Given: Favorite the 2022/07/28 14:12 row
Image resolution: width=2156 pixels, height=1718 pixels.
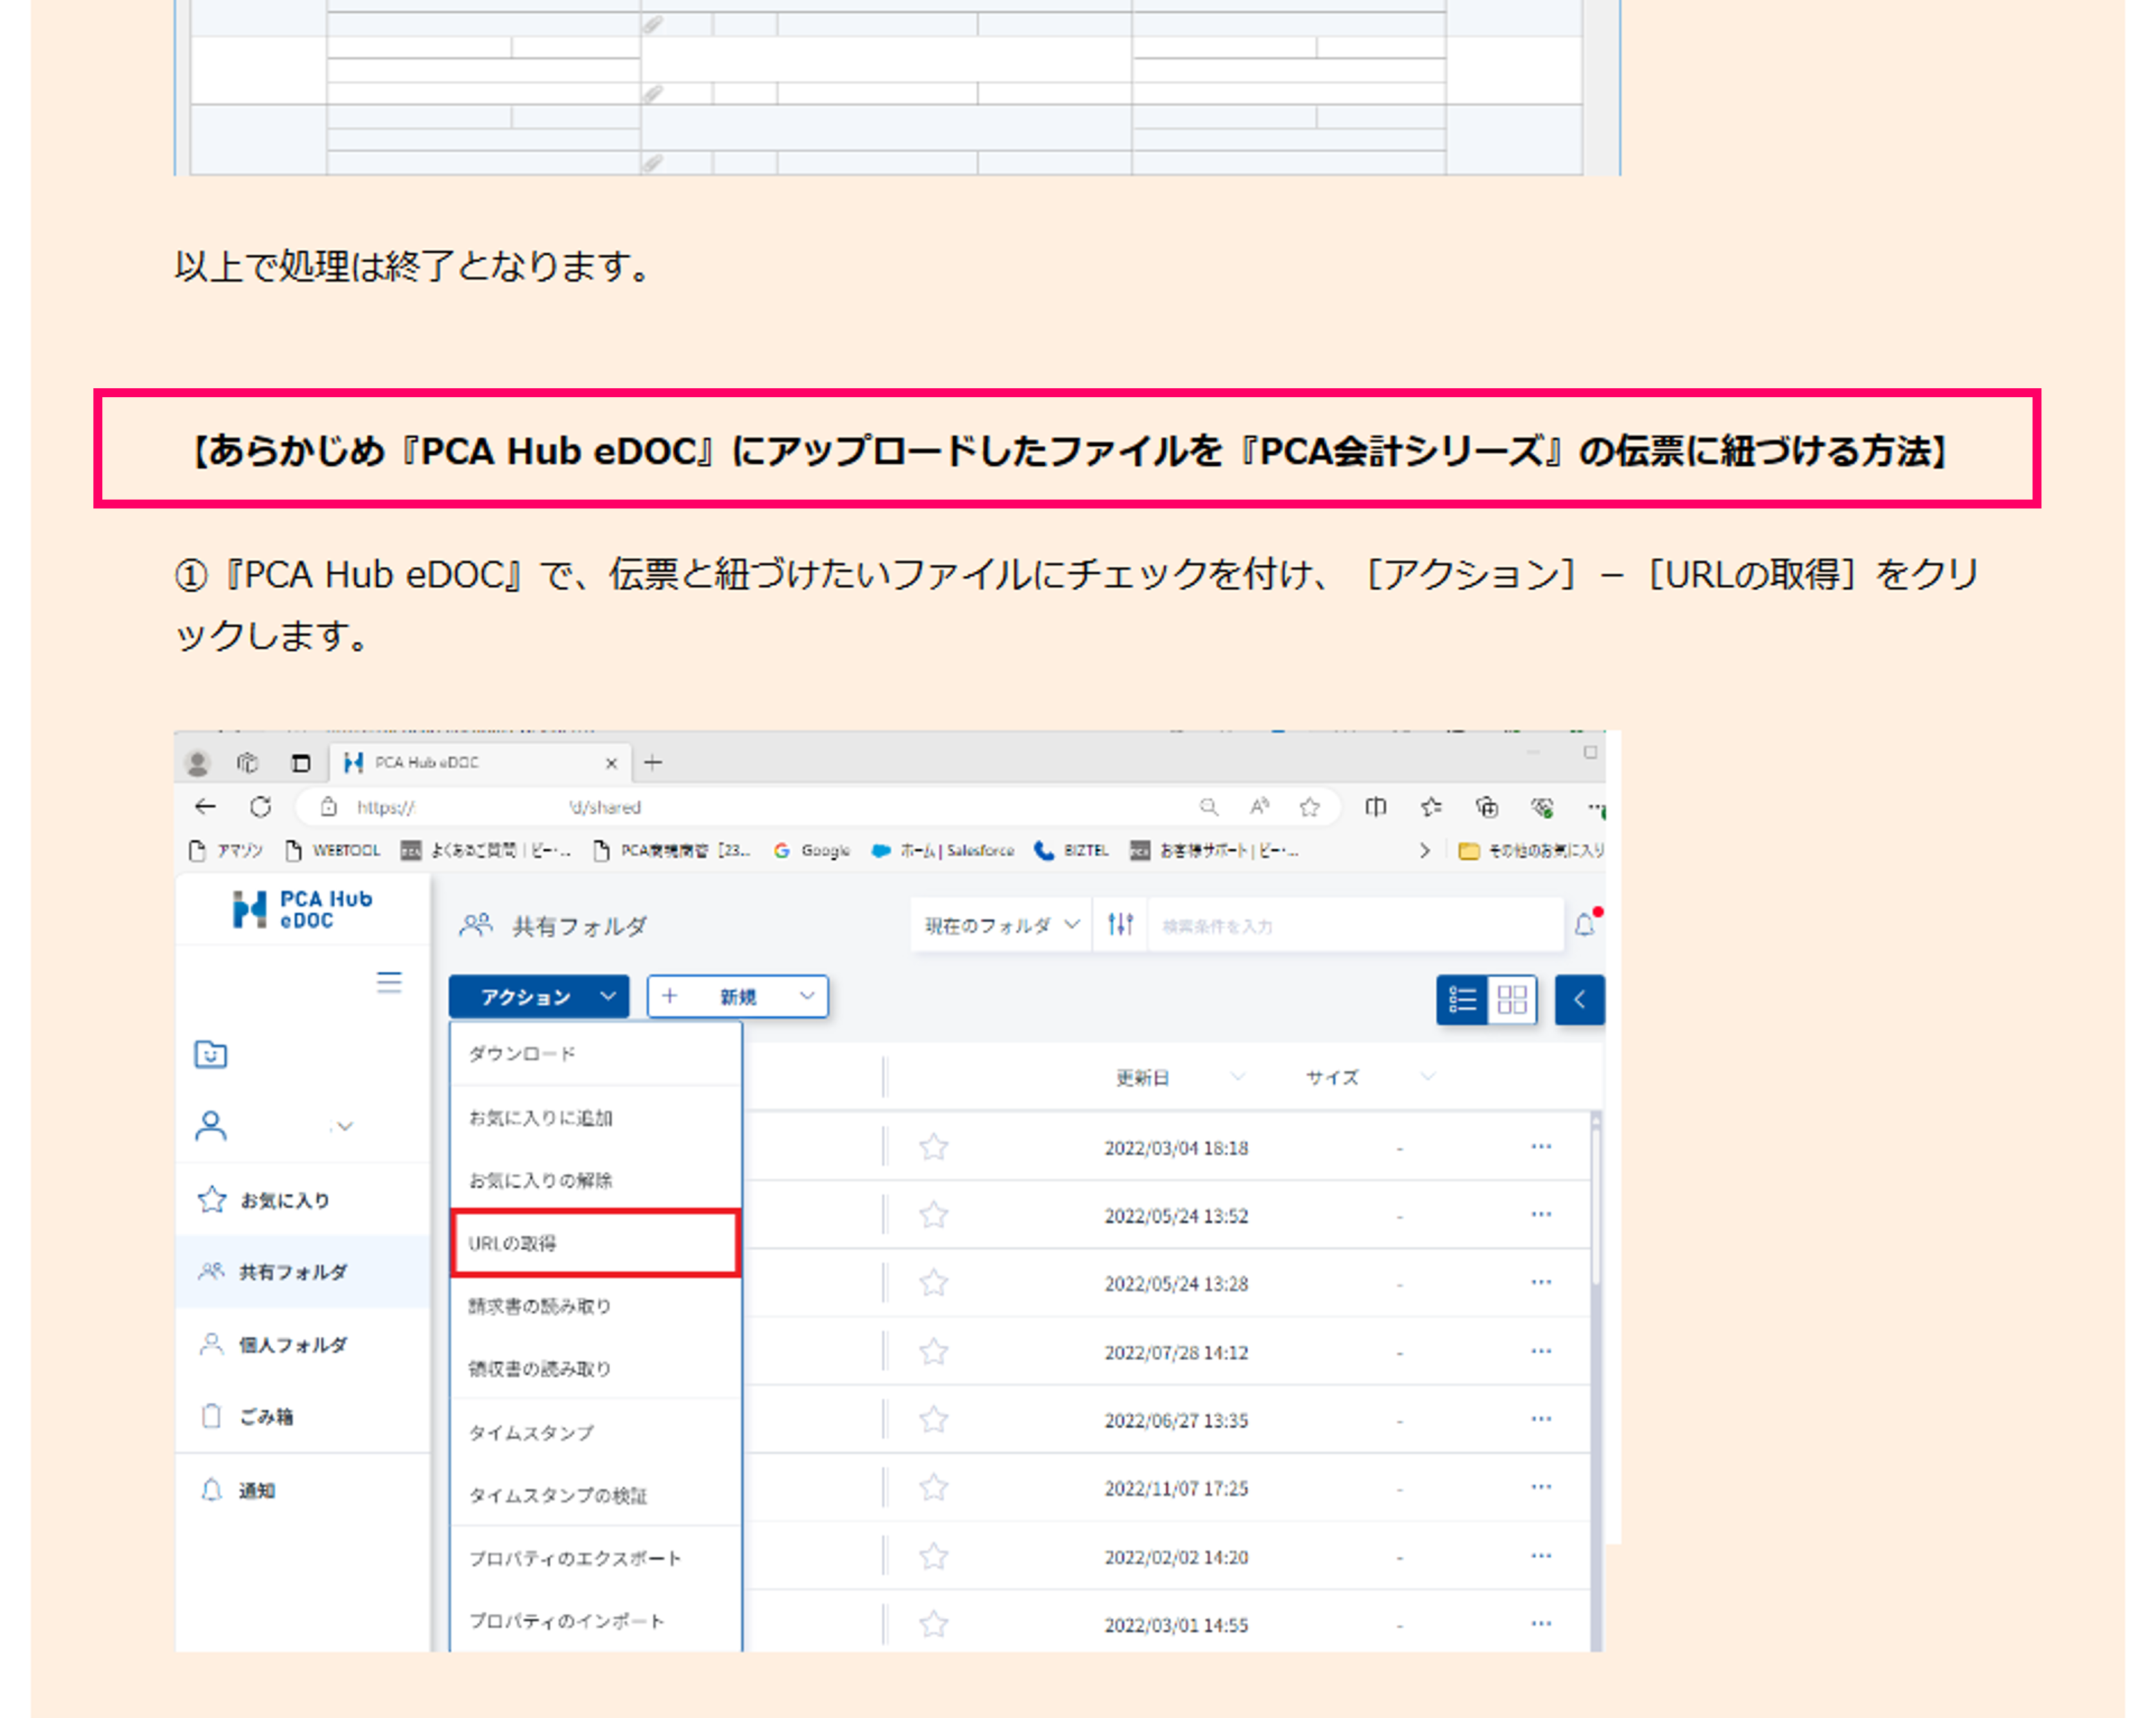Looking at the screenshot, I should (x=933, y=1352).
